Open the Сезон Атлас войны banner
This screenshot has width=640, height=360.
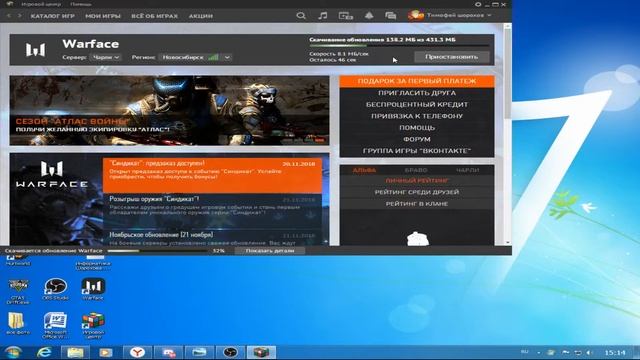169,111
